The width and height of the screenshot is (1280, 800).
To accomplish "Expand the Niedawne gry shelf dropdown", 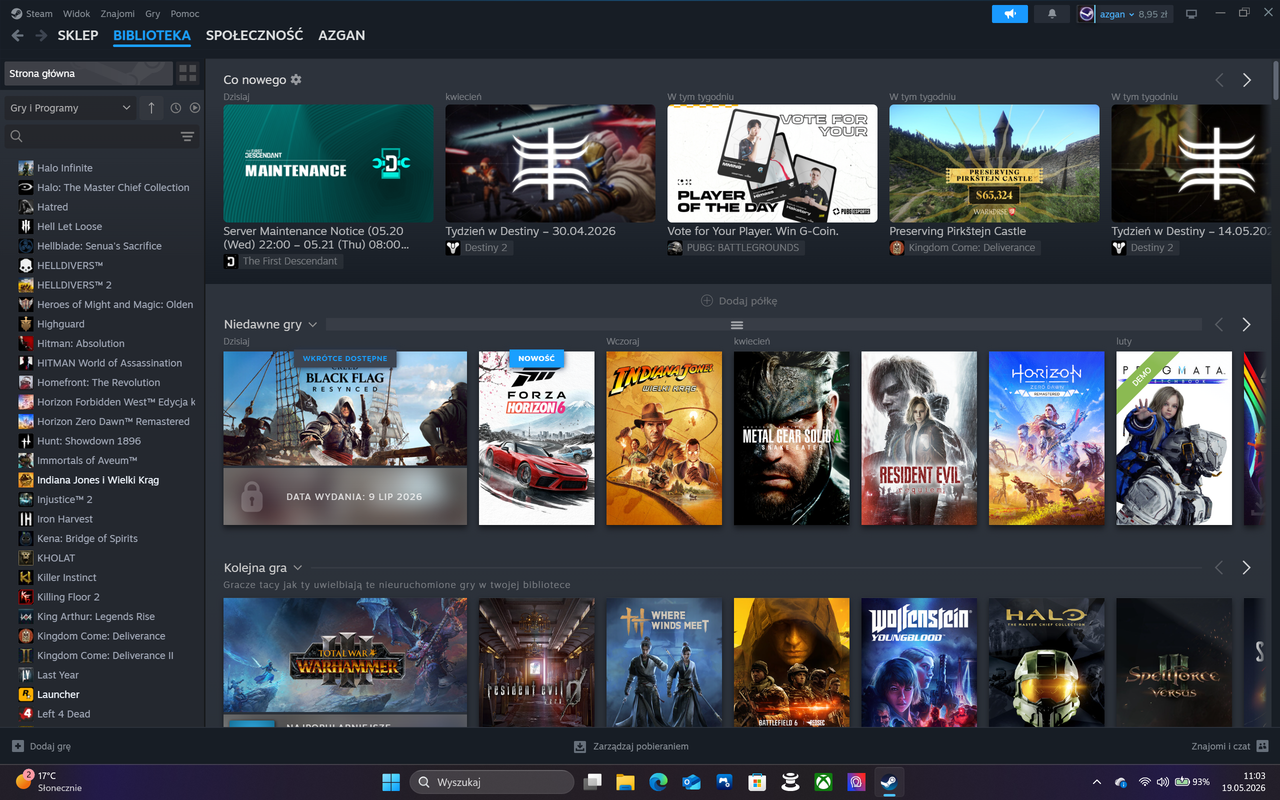I will pyautogui.click(x=313, y=324).
